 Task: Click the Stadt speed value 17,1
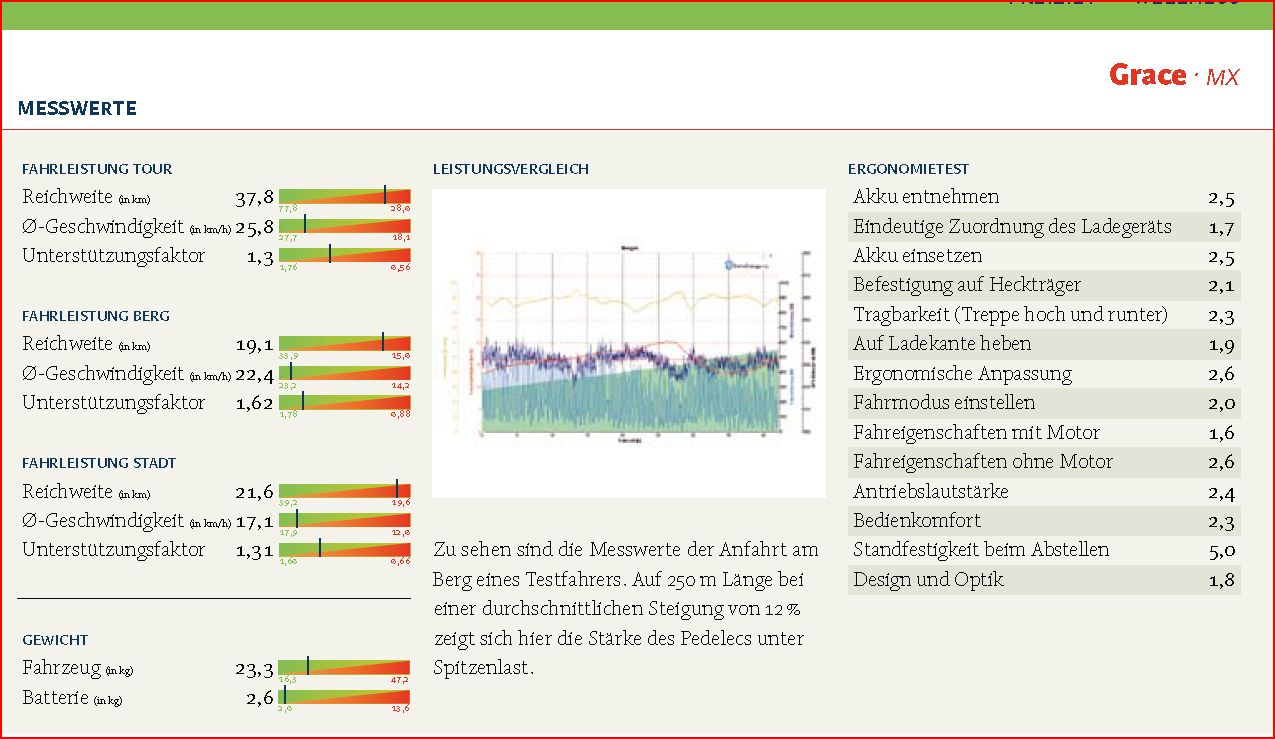coord(255,522)
